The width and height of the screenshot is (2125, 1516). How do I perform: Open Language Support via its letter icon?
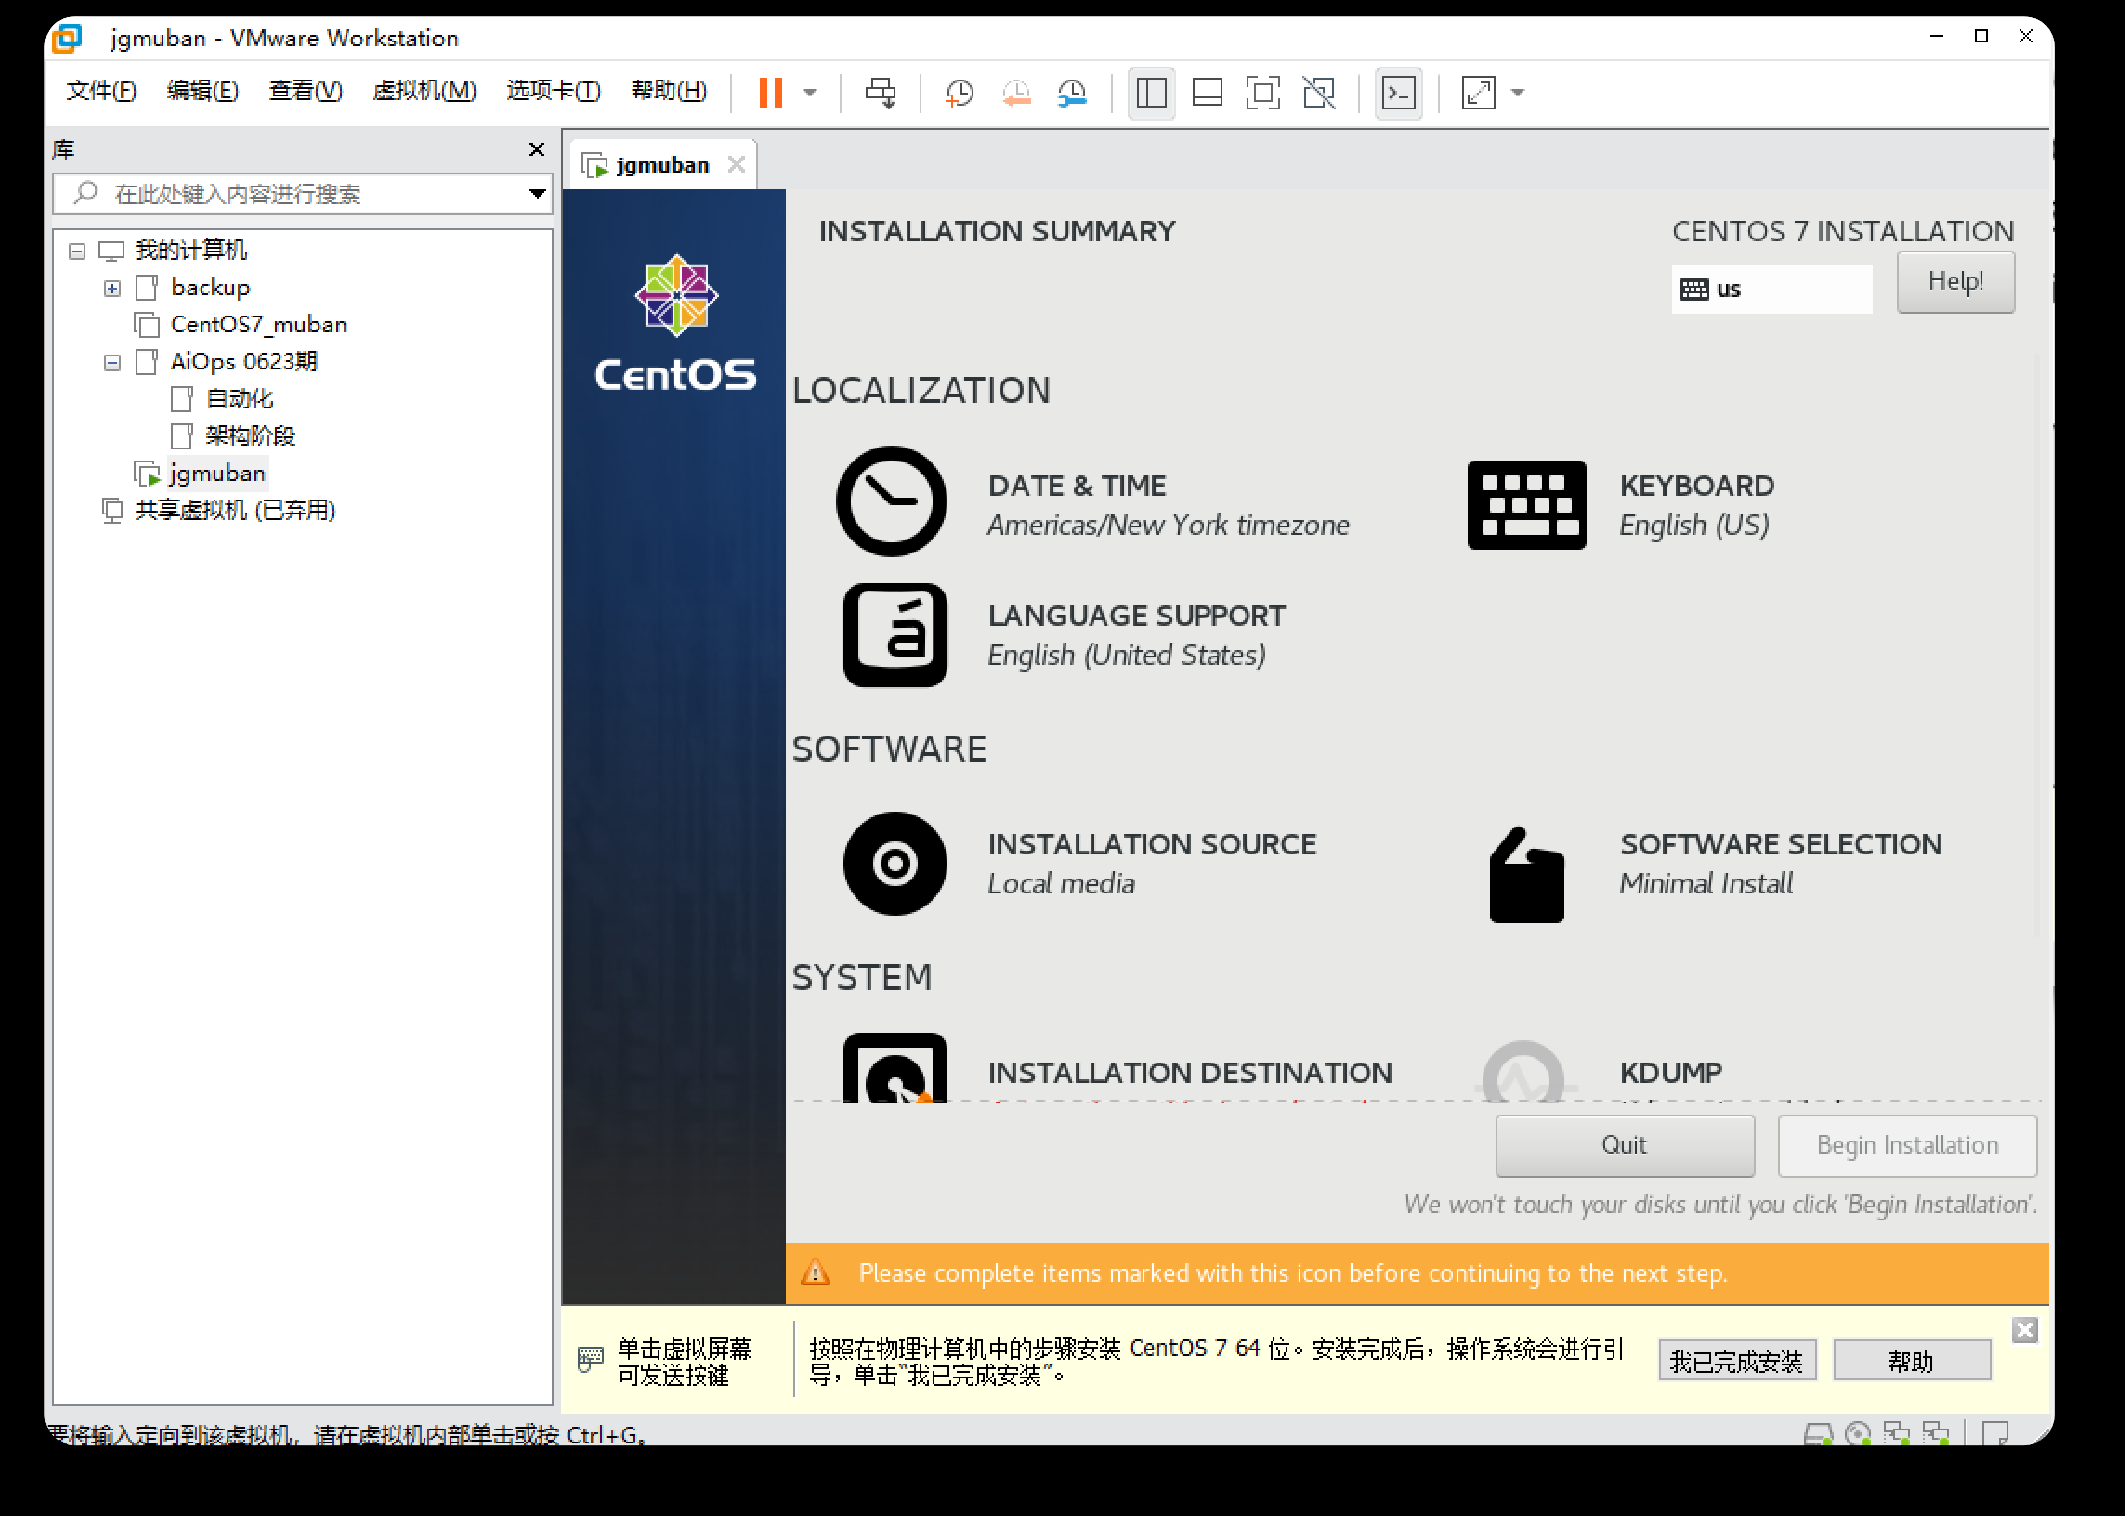click(x=895, y=635)
